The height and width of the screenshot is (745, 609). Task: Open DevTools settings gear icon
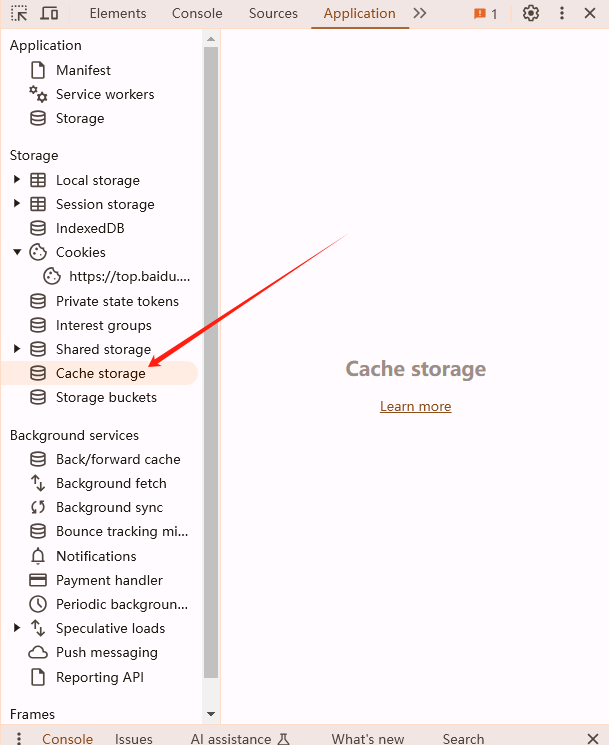click(531, 13)
